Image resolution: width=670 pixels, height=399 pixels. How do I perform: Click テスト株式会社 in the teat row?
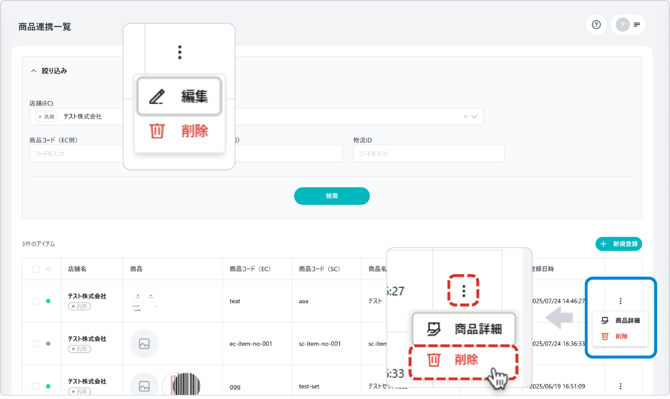pyautogui.click(x=87, y=296)
